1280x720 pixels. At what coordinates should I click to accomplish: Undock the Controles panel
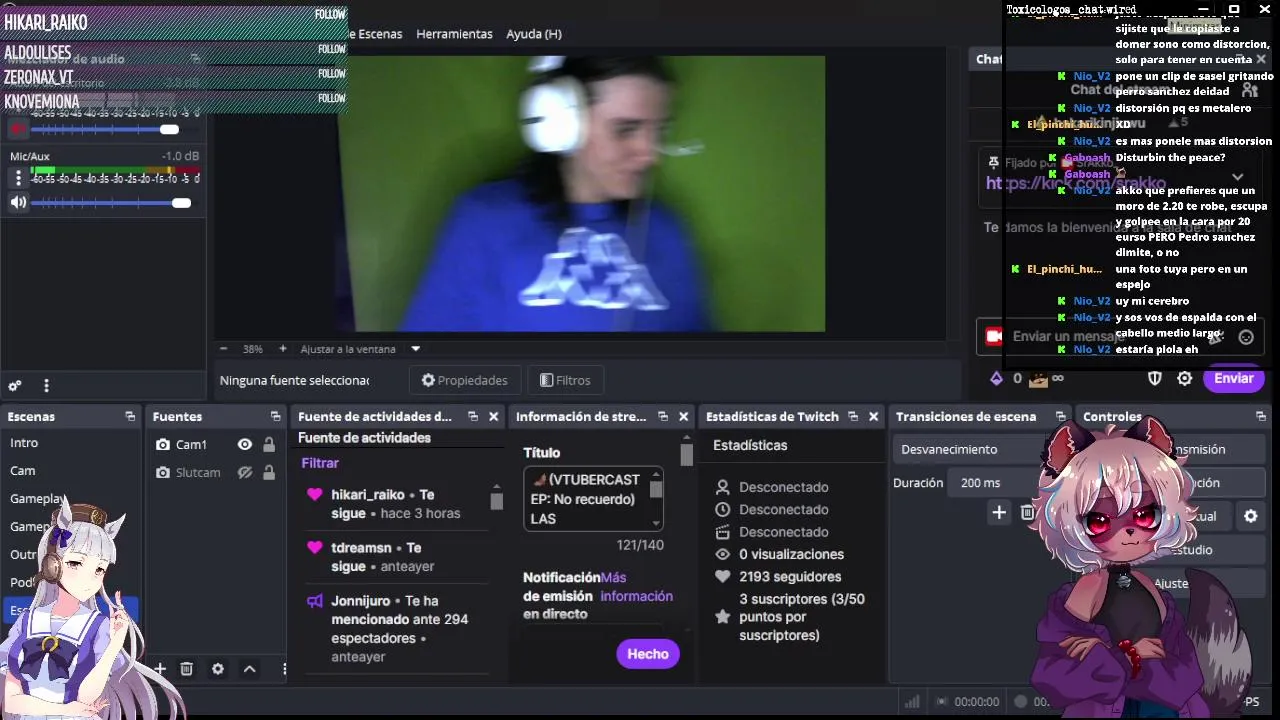point(1262,416)
